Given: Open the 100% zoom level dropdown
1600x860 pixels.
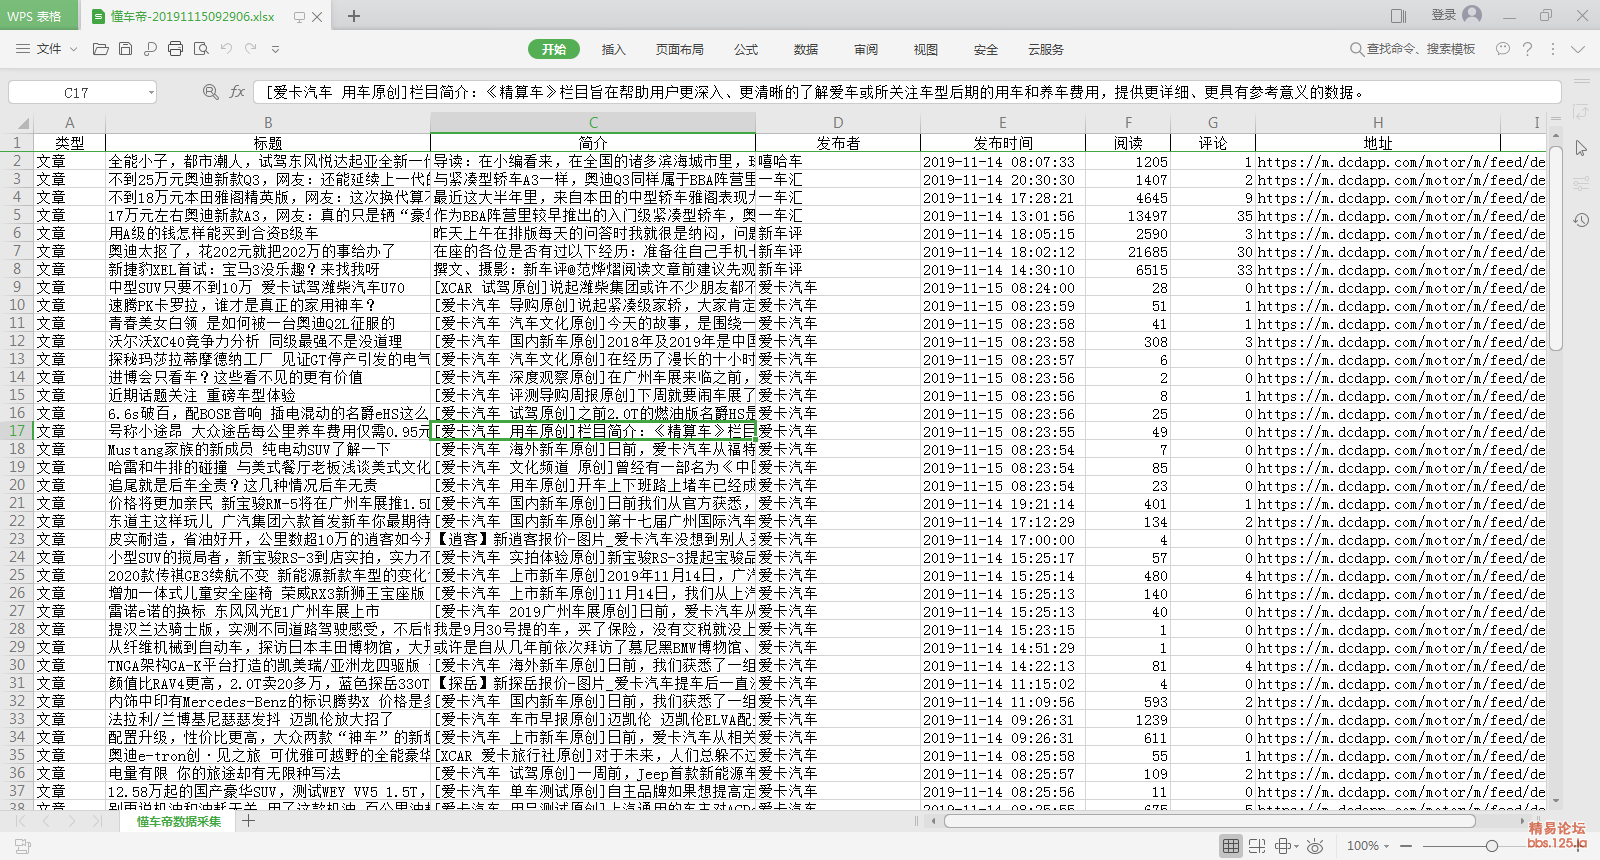Looking at the screenshot, I should [x=1368, y=846].
